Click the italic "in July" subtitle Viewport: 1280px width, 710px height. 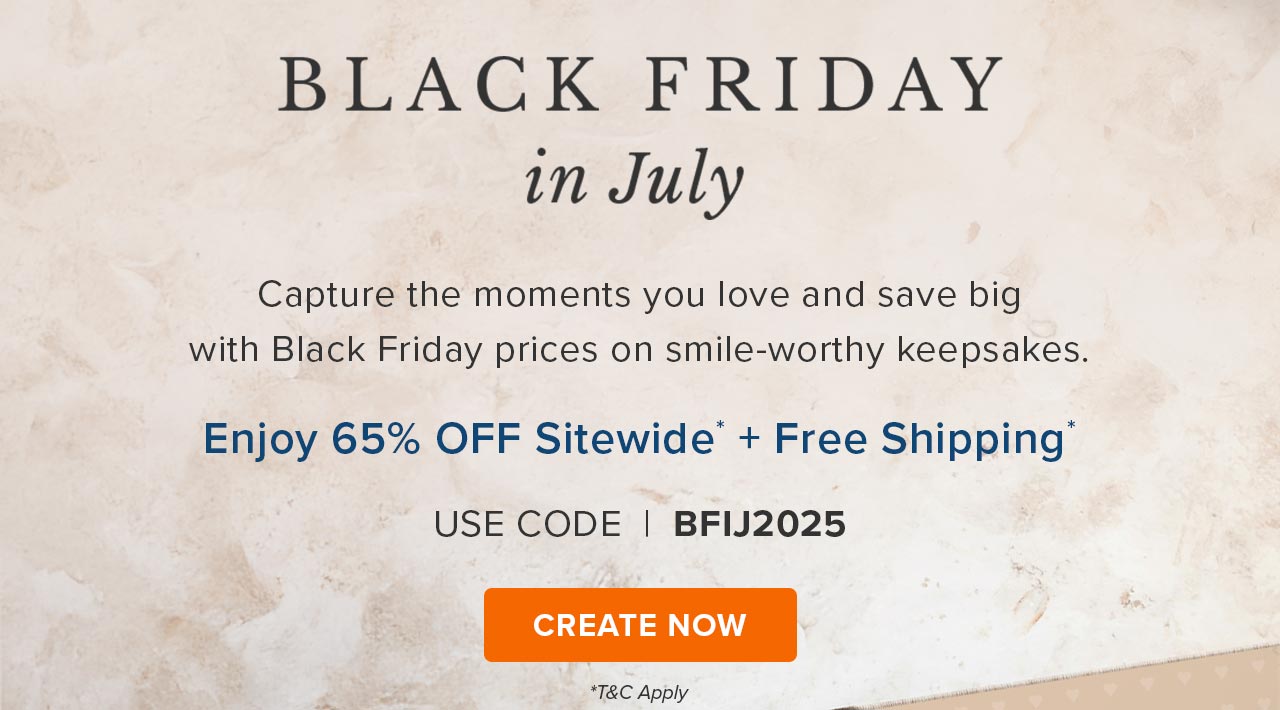pyautogui.click(x=635, y=180)
